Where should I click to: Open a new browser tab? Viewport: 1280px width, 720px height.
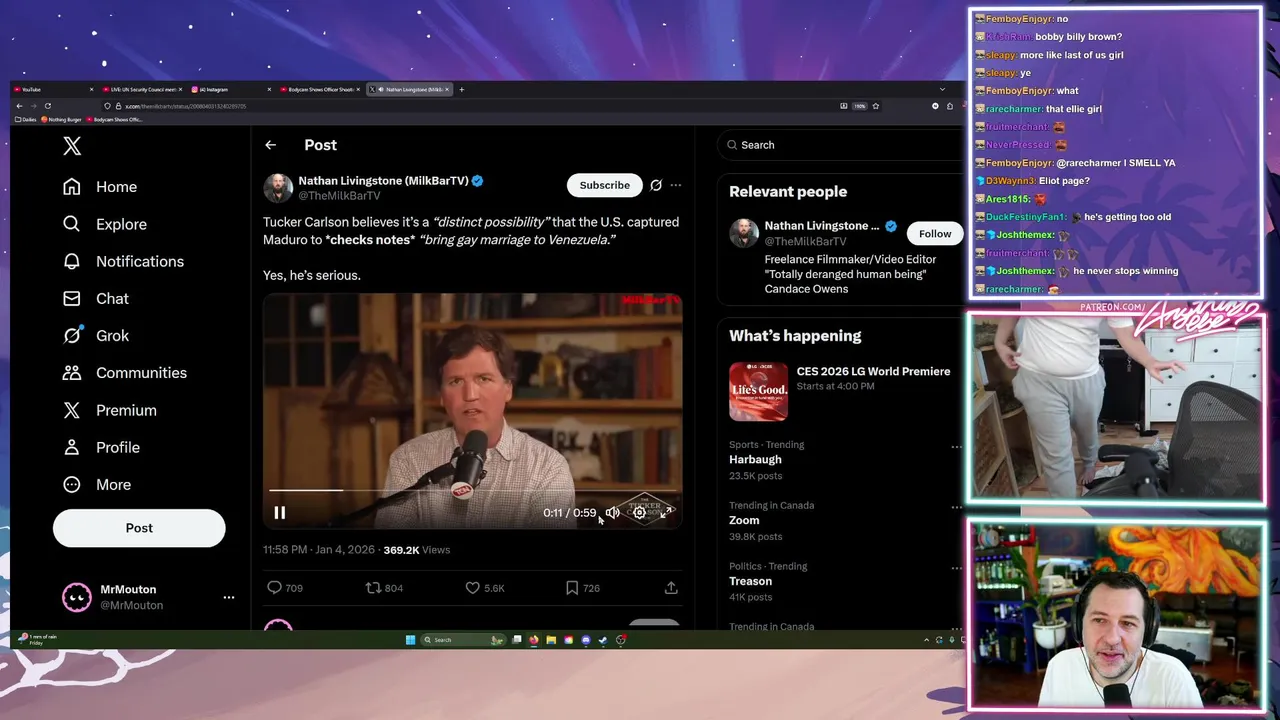[x=461, y=89]
